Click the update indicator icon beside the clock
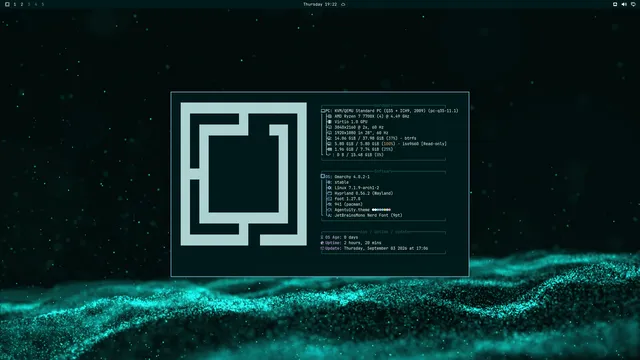Viewport: 640px width, 360px height. click(x=343, y=4)
